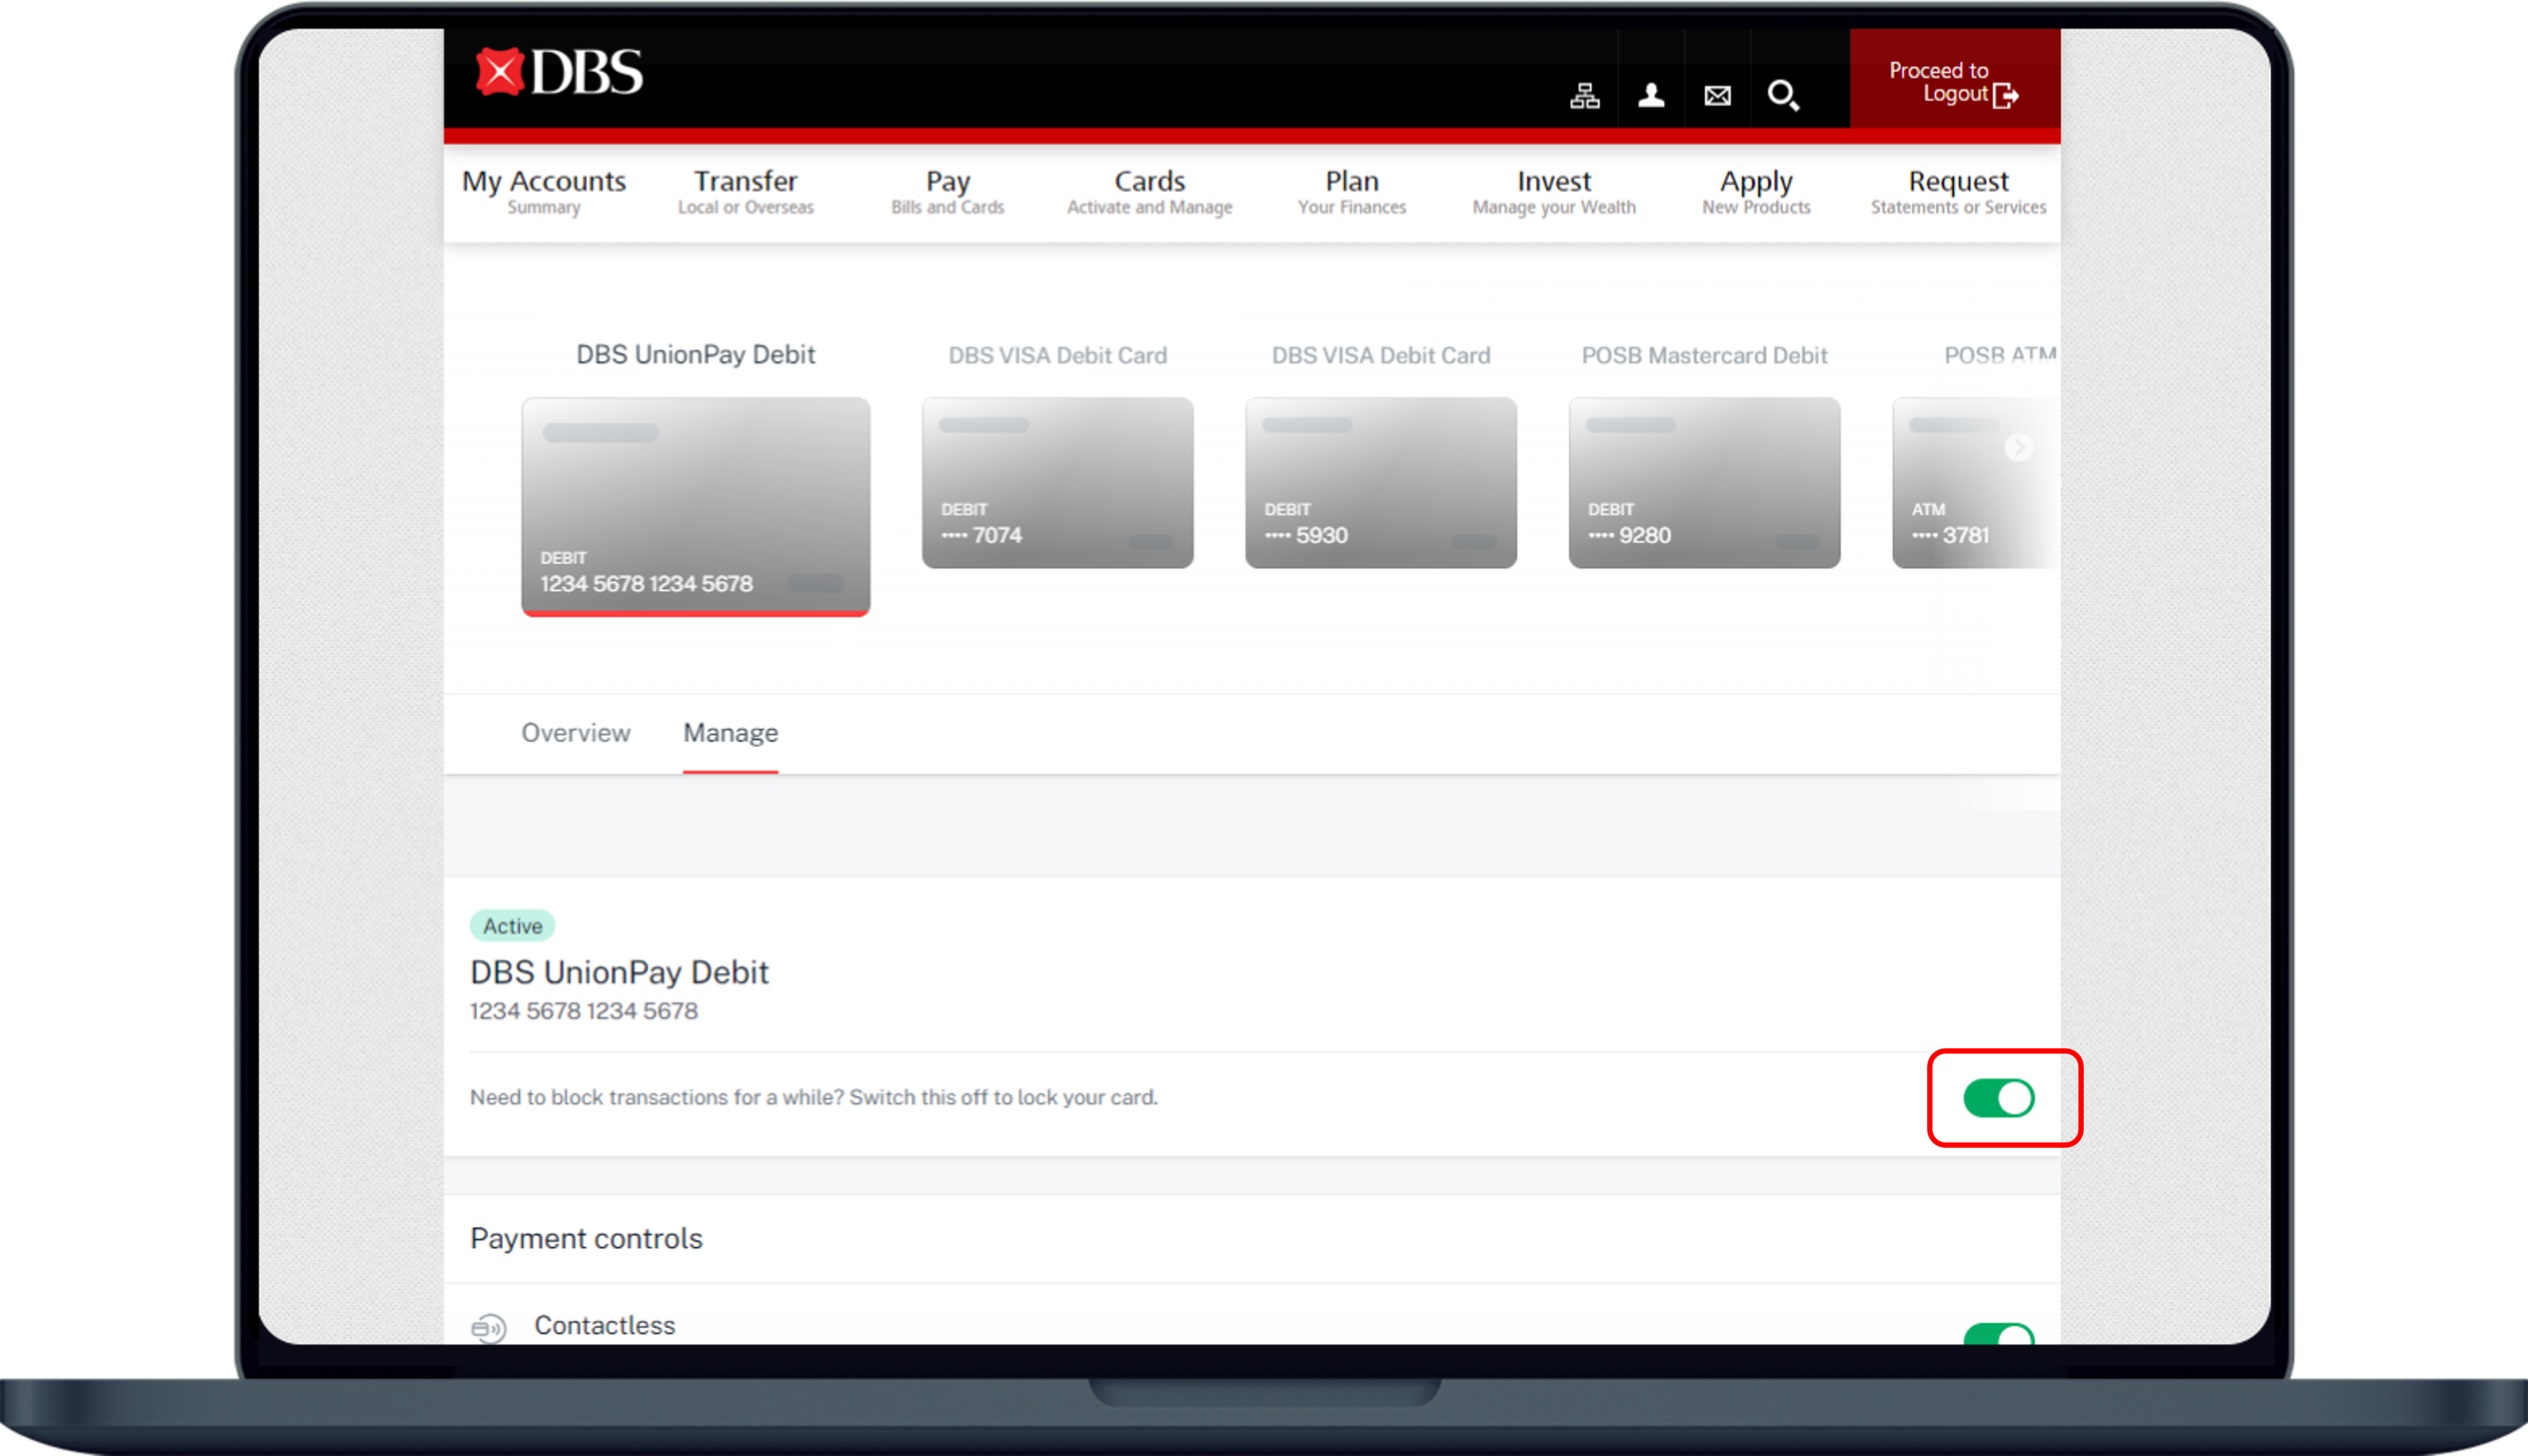Screen dimensions: 2528x1456
Task: Switch to the Manage tab
Action: click(730, 733)
